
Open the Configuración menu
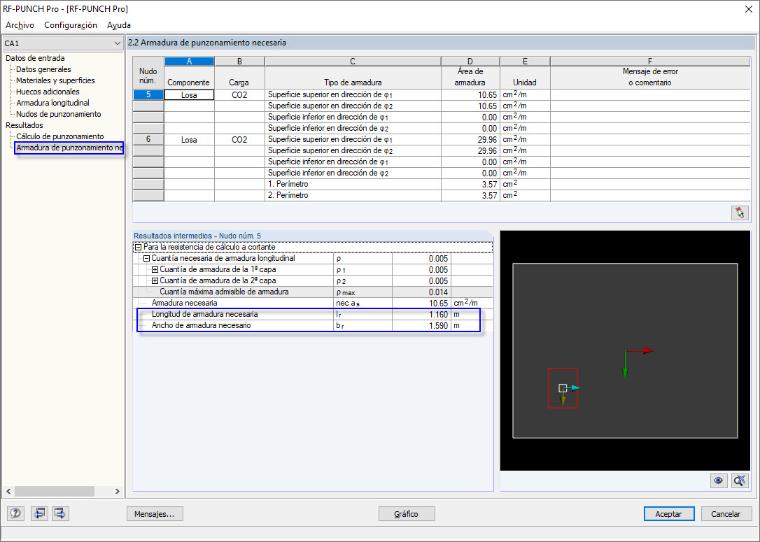point(71,25)
